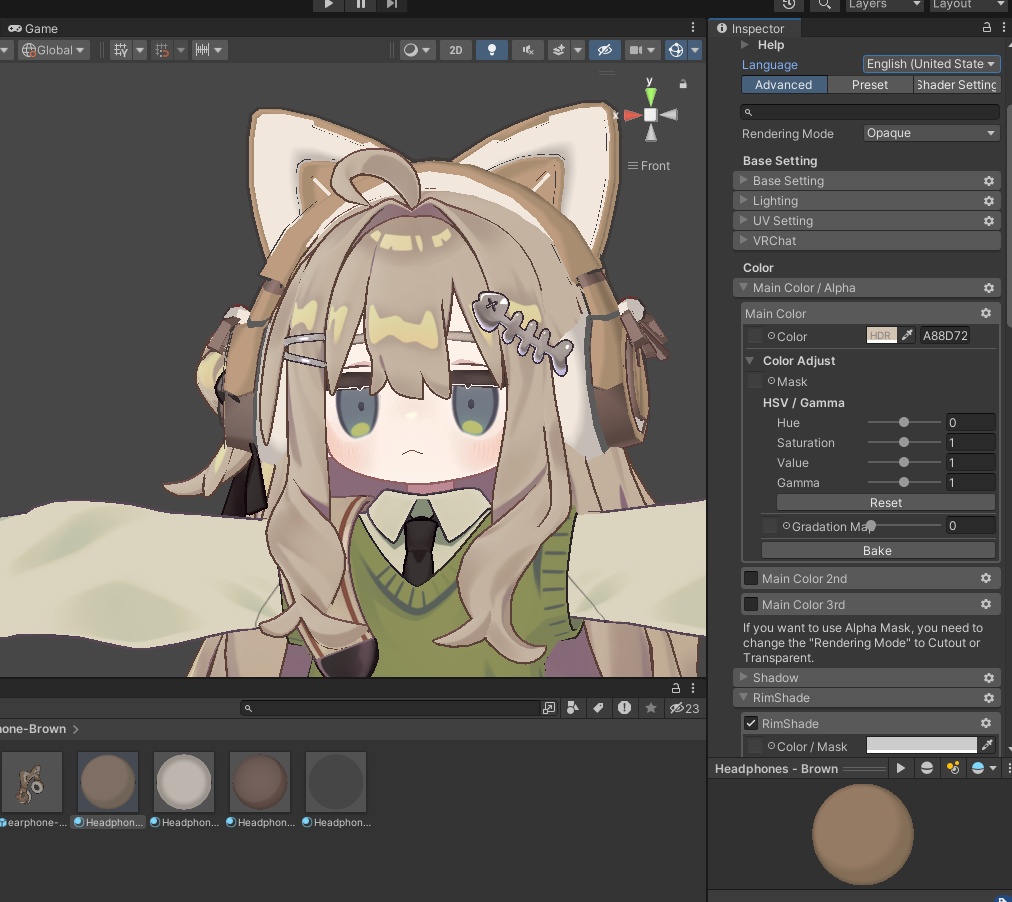This screenshot has width=1012, height=902.
Task: Toggle scene lighting with the lightbulb icon
Action: coord(492,50)
